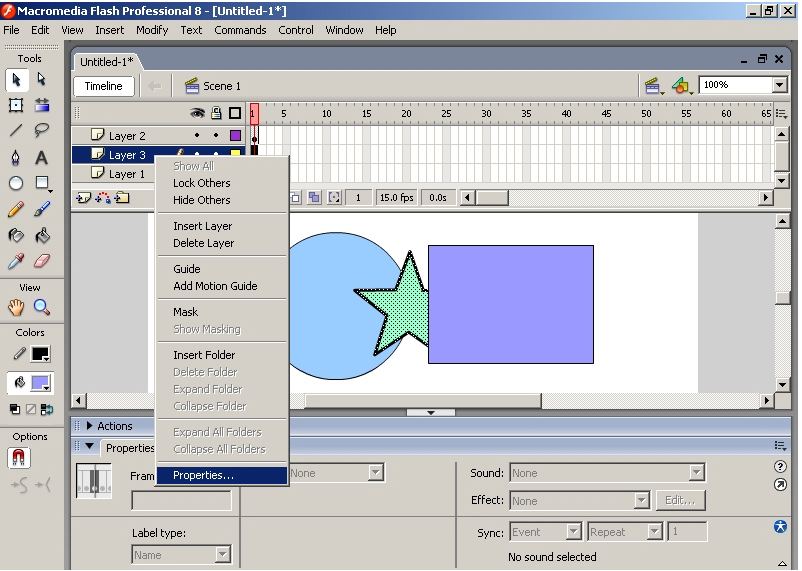Select the Lasso tool

pyautogui.click(x=41, y=130)
